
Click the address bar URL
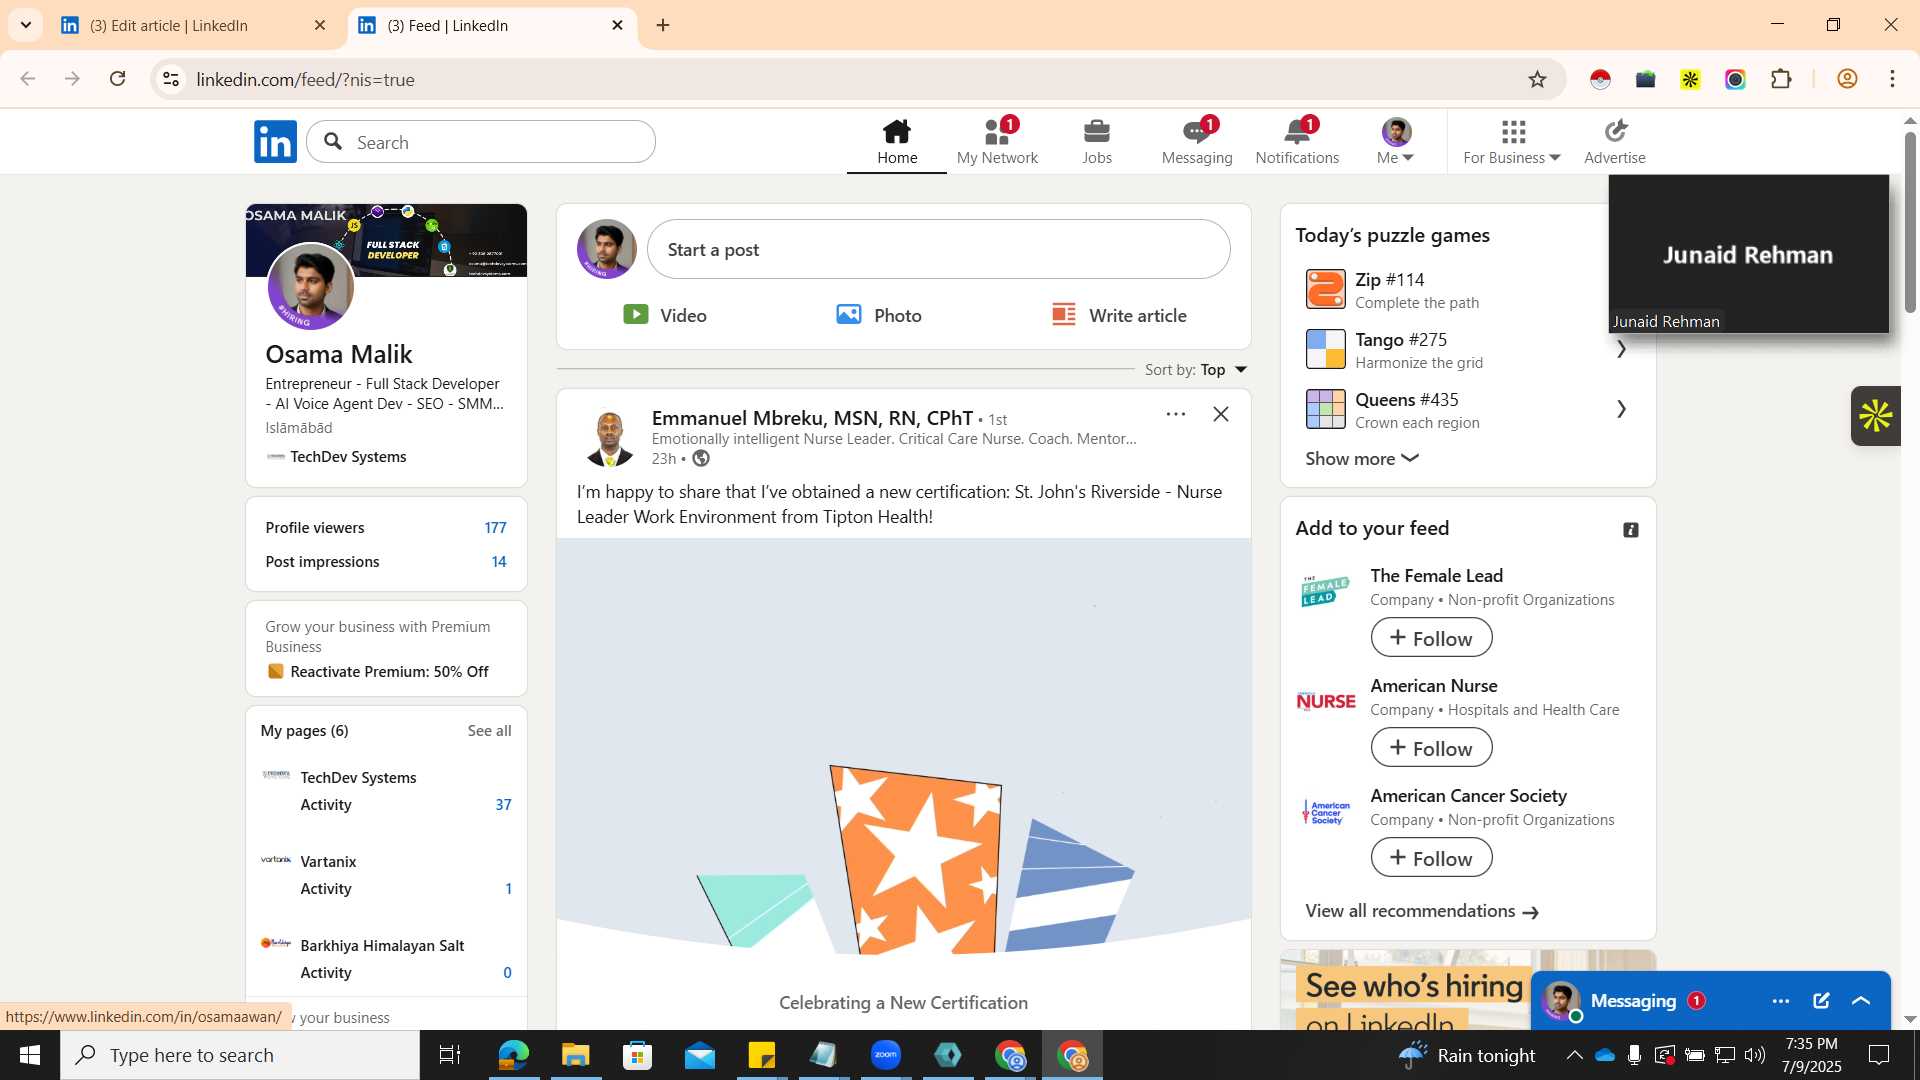point(305,80)
